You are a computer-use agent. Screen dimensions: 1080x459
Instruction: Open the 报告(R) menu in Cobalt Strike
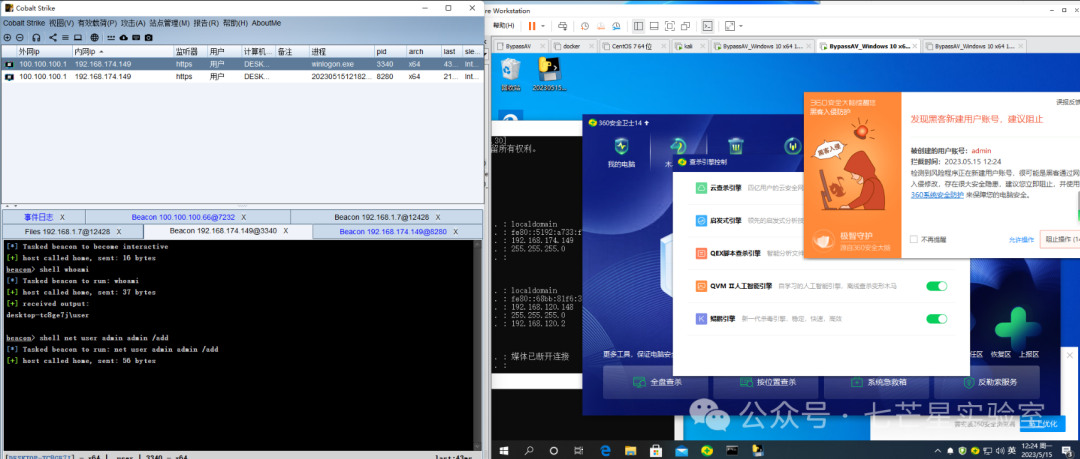click(207, 23)
